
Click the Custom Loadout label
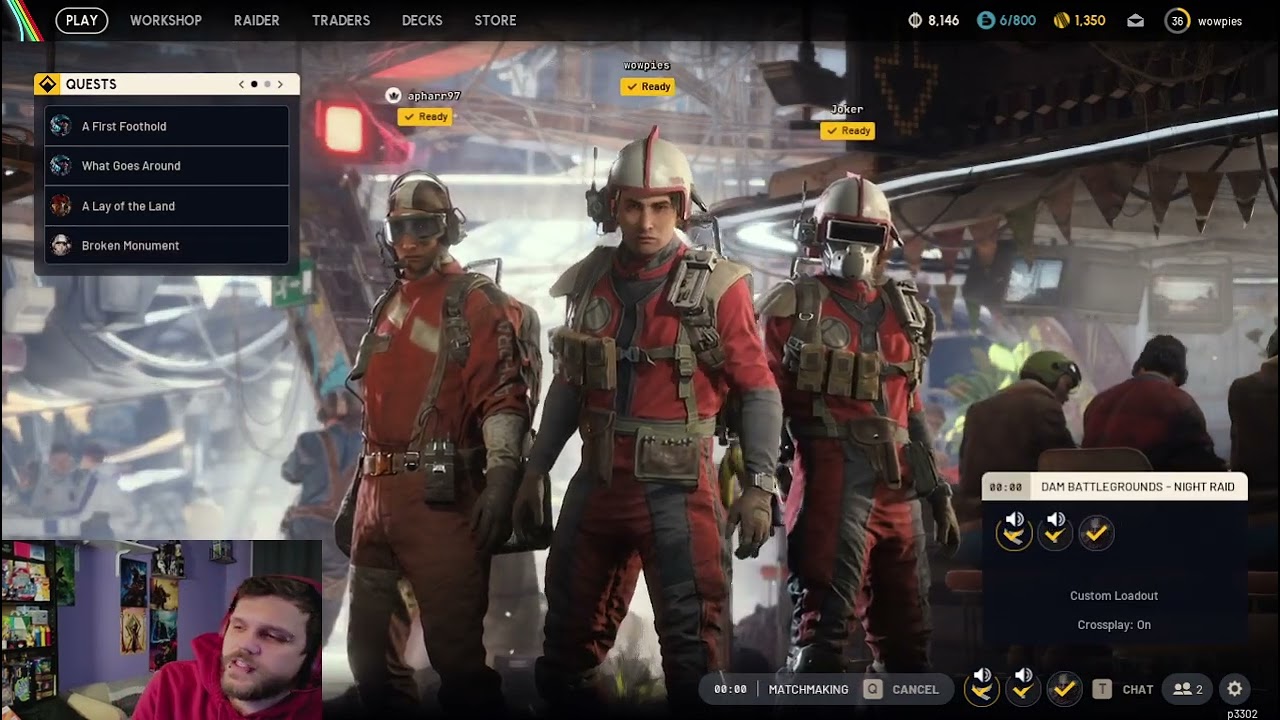pos(1114,596)
